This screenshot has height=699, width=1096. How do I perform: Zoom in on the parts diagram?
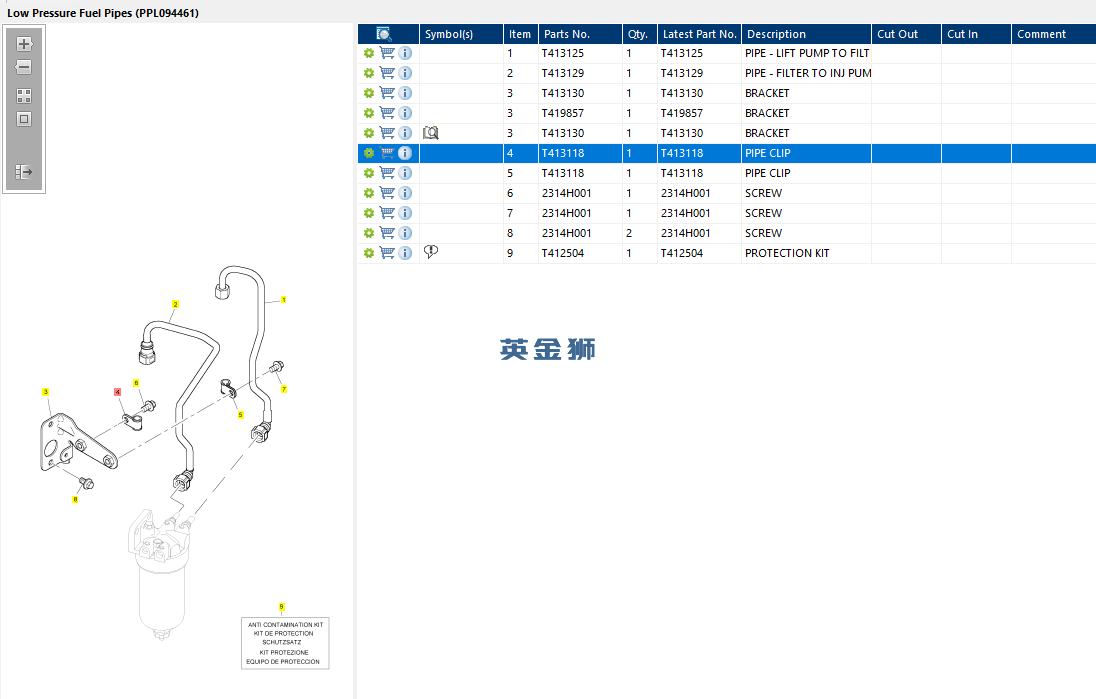24,44
